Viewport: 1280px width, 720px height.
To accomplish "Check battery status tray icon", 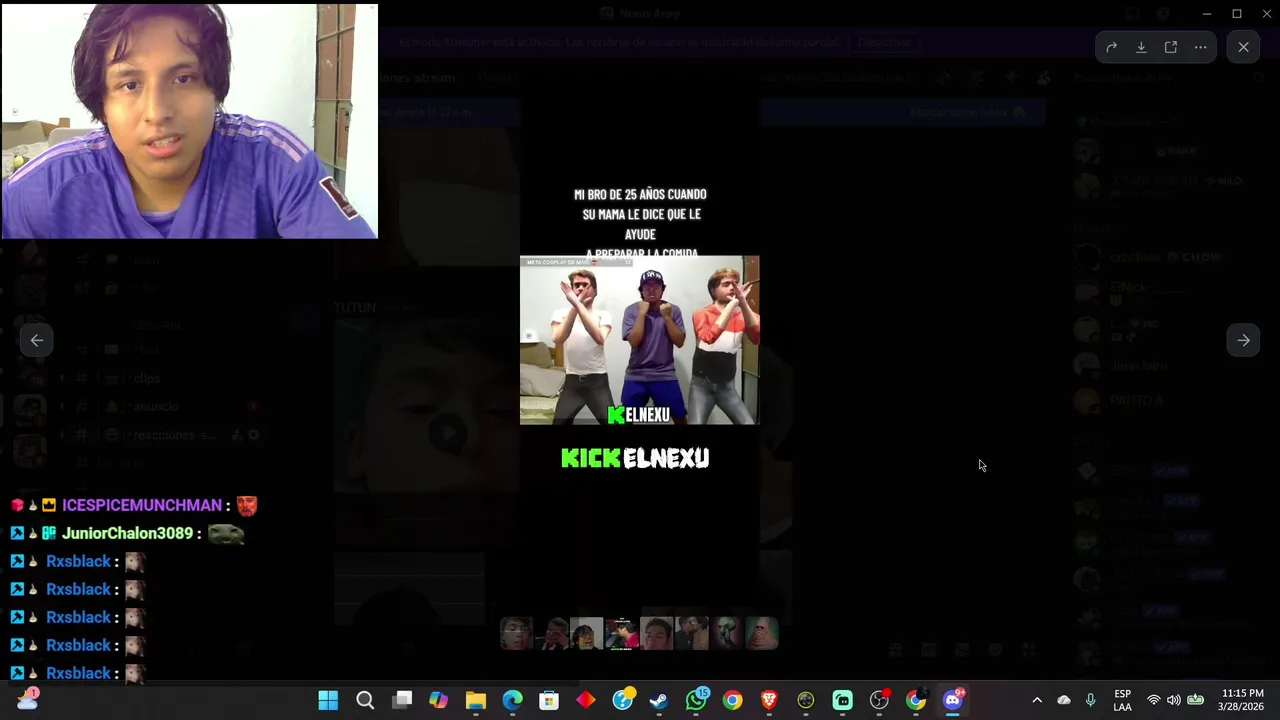I will pyautogui.click(x=1195, y=700).
